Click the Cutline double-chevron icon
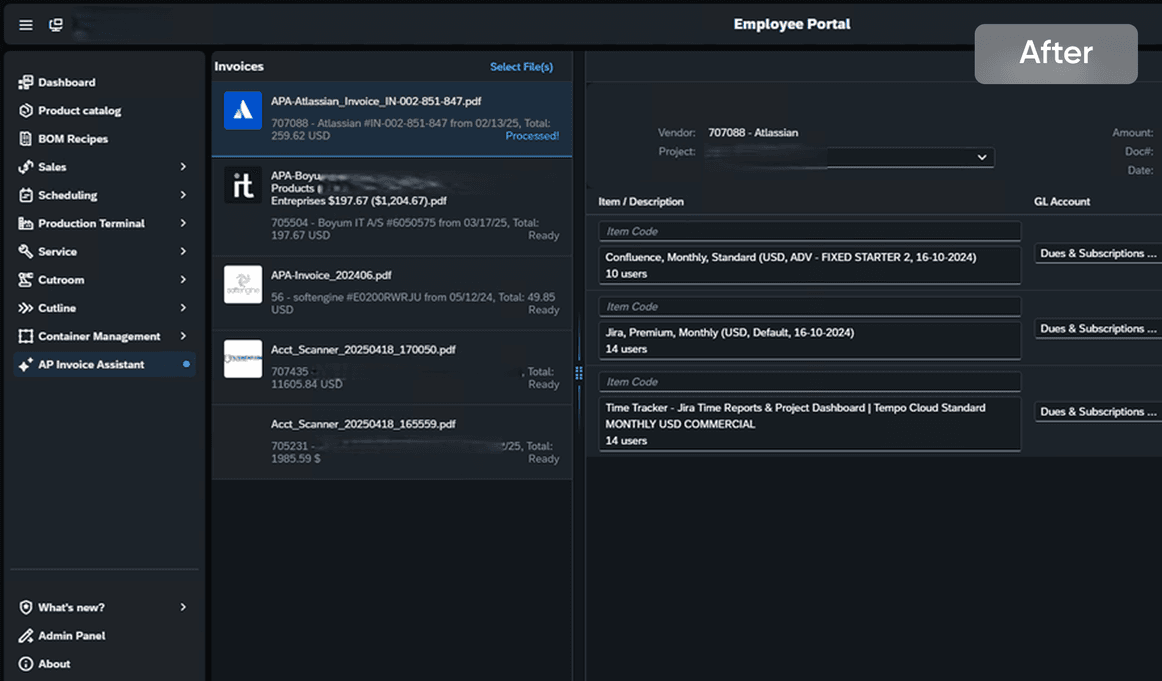Image resolution: width=1162 pixels, height=681 pixels. (26, 308)
